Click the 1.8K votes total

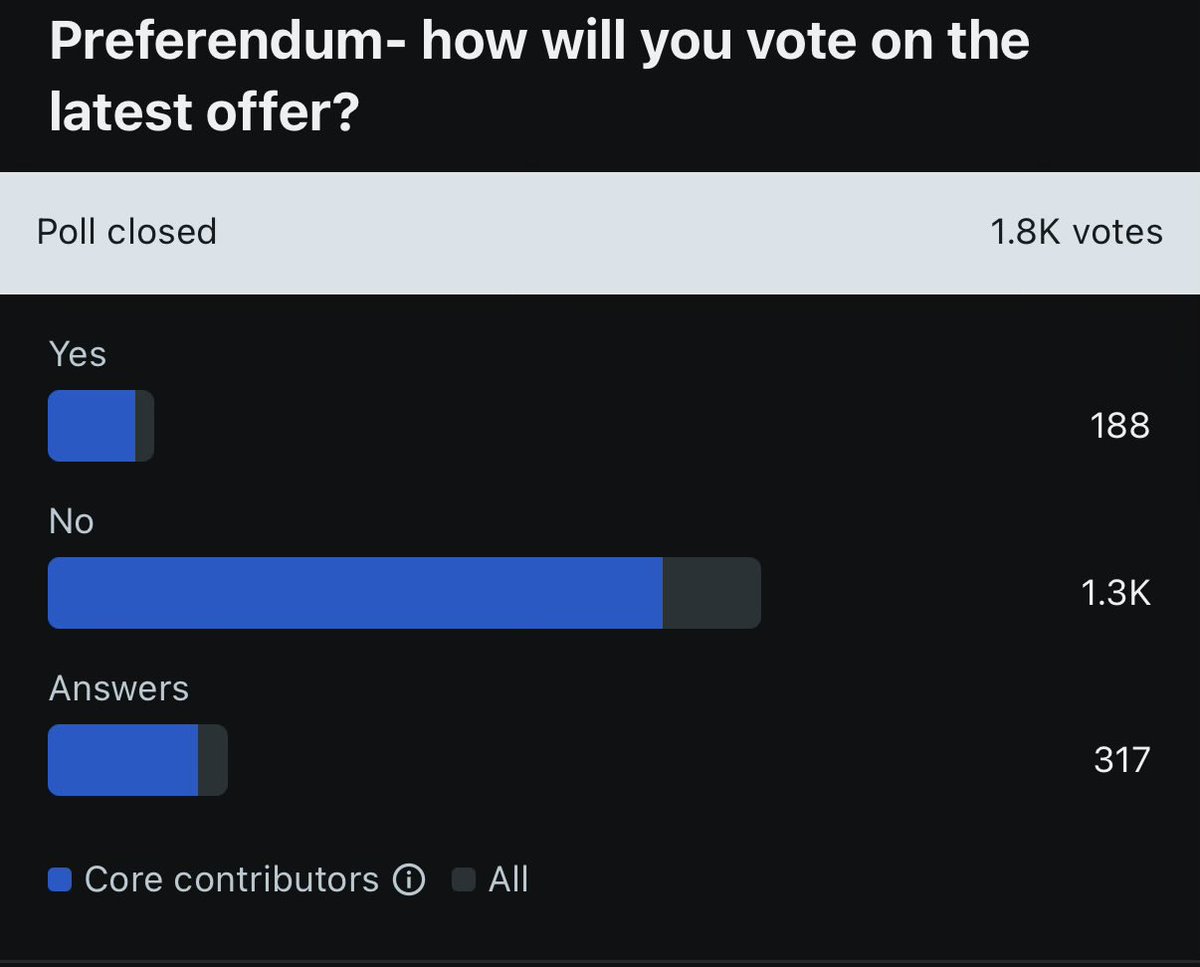(1076, 232)
